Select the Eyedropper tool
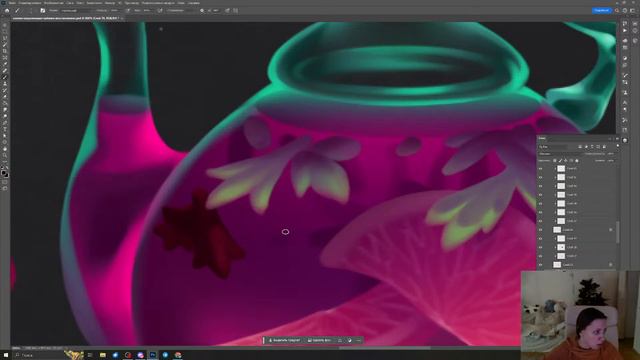 click(5, 64)
